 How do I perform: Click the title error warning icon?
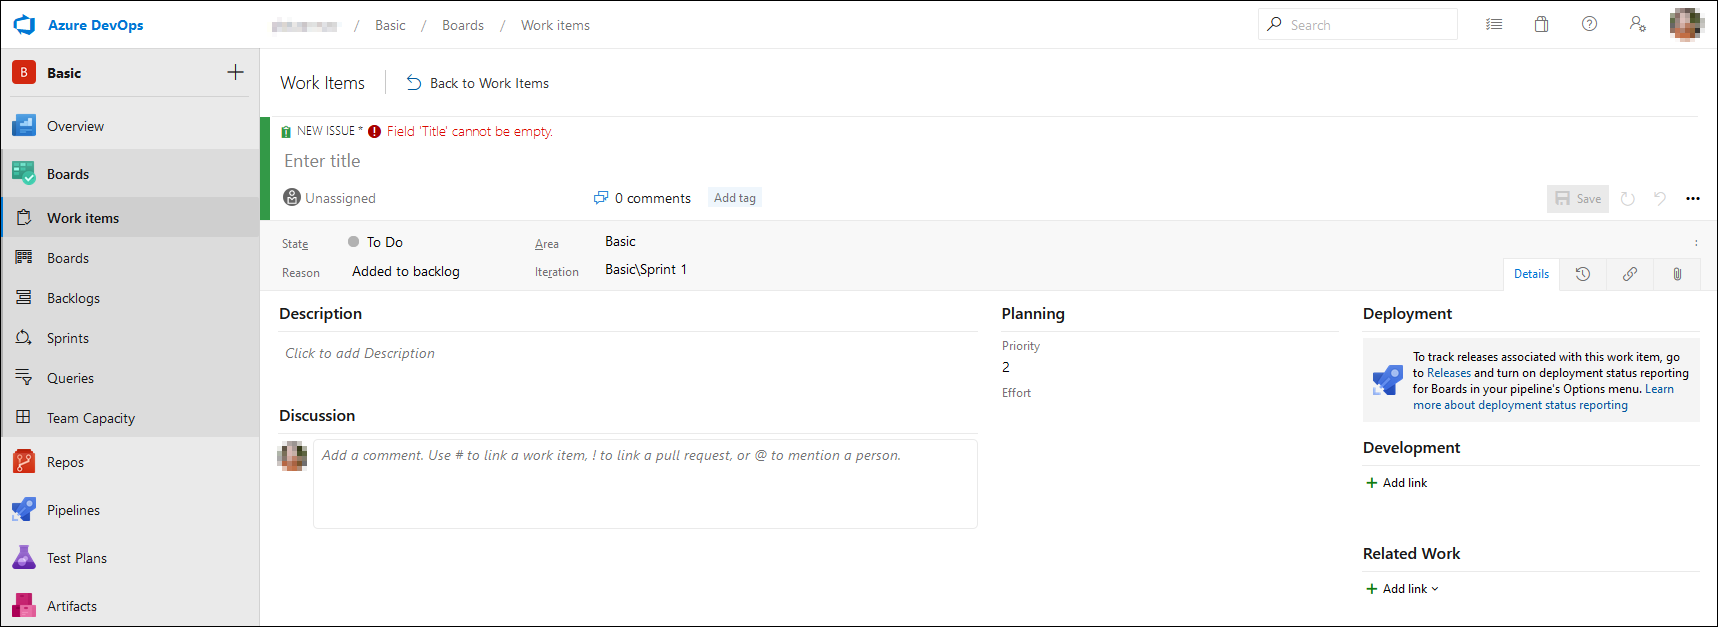point(374,131)
